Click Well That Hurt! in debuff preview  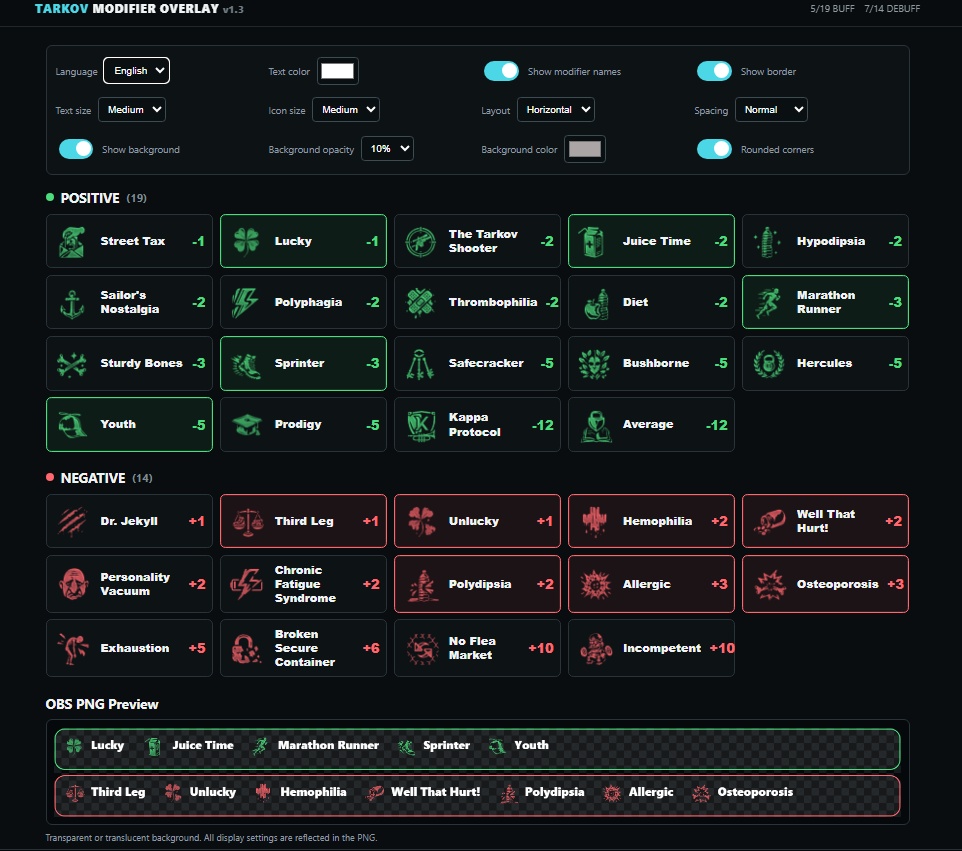click(x=436, y=792)
